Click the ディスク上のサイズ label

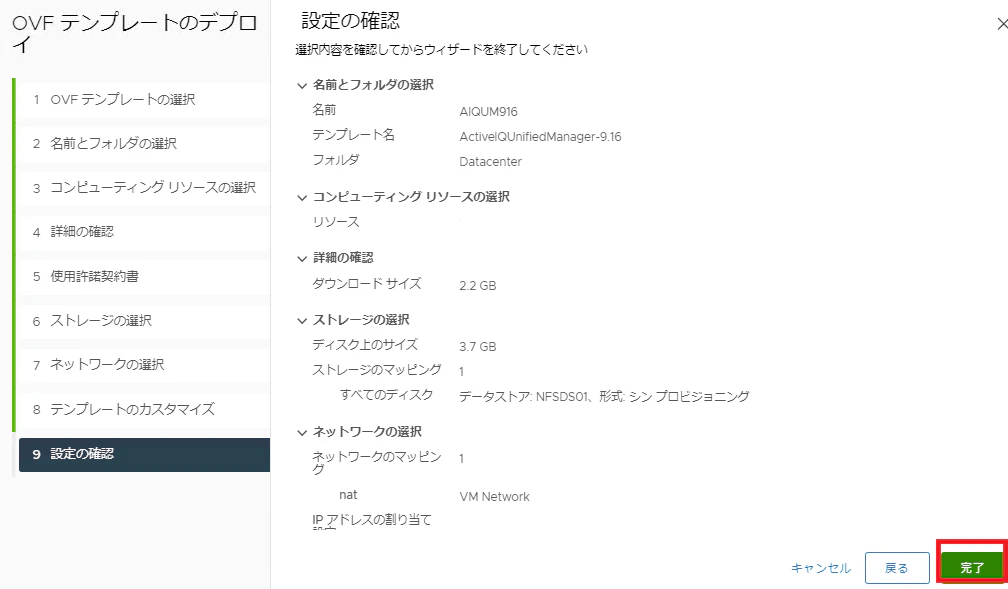(365, 345)
